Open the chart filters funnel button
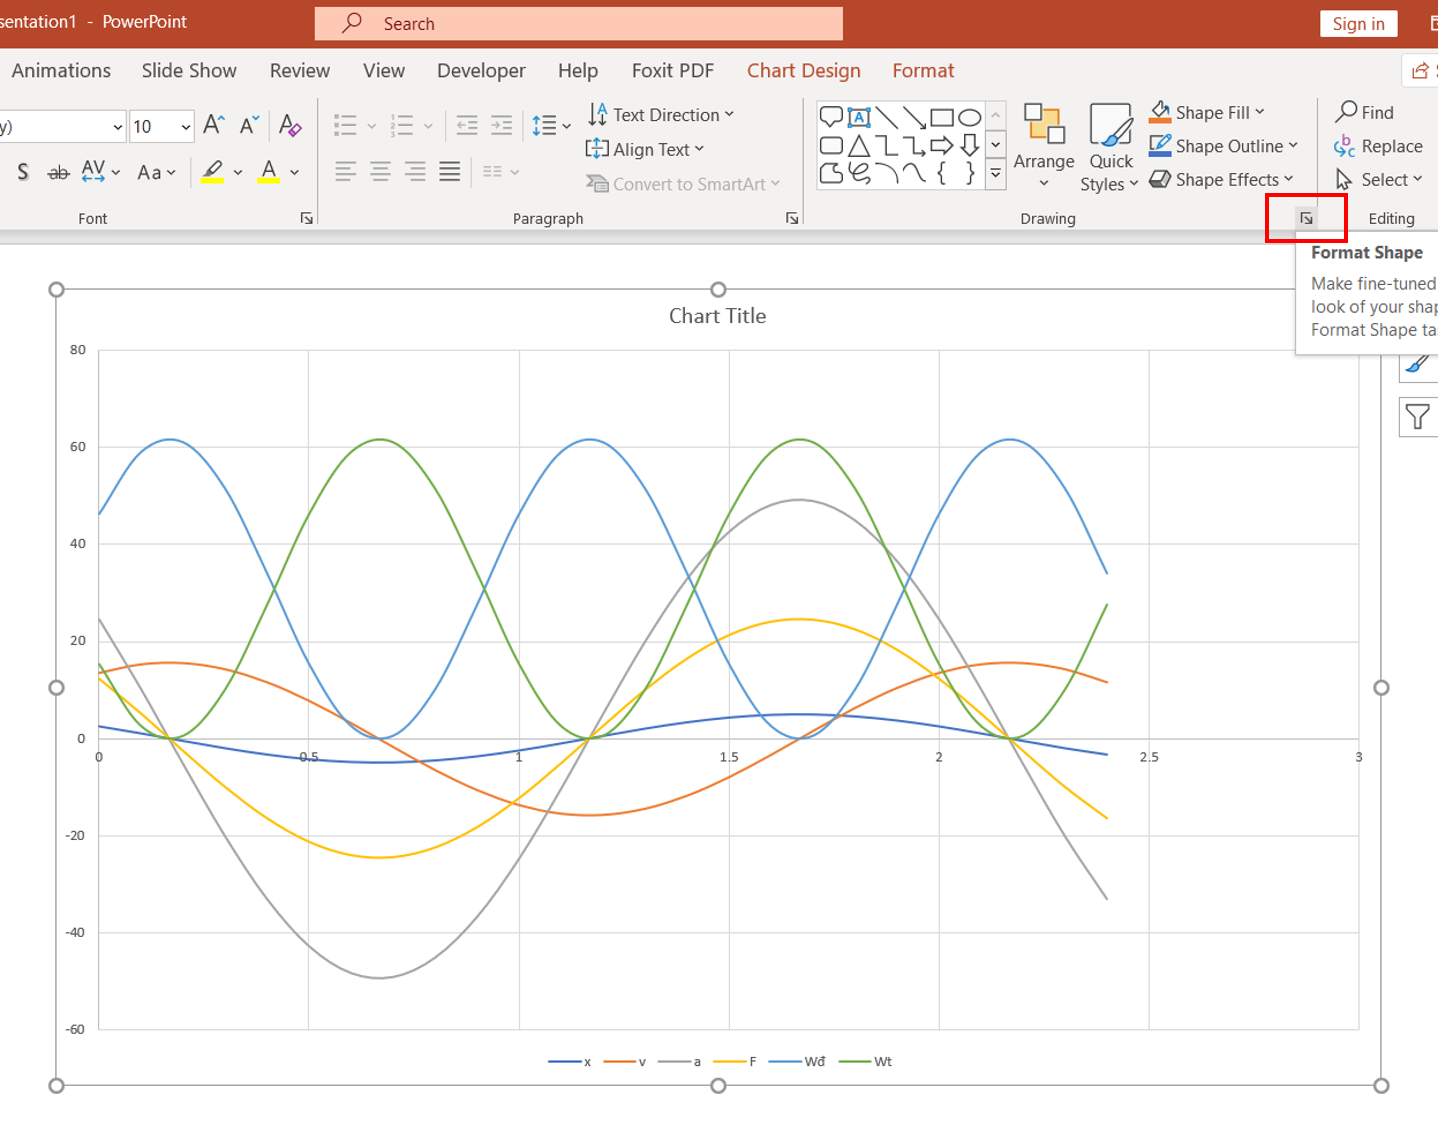1438x1125 pixels. pos(1417,417)
